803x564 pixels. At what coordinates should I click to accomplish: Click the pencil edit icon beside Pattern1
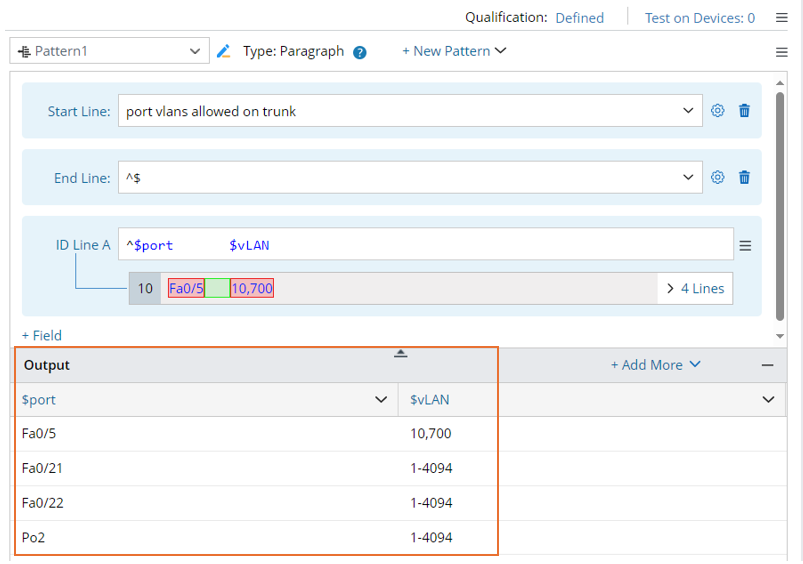tap(224, 51)
